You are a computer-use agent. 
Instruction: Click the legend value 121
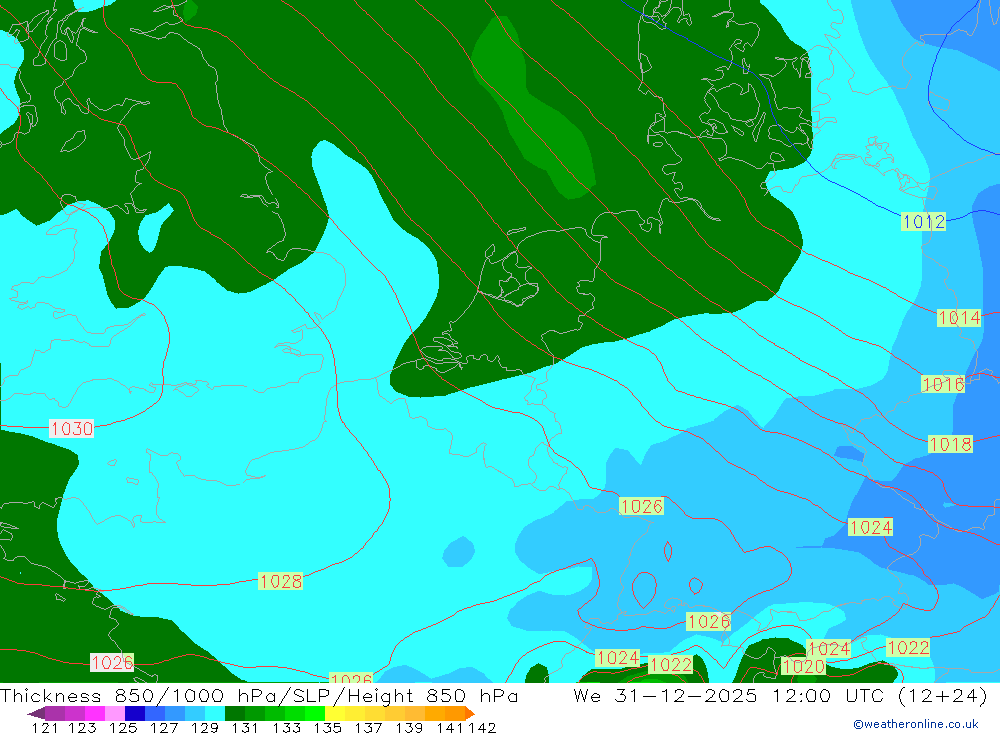pyautogui.click(x=45, y=727)
